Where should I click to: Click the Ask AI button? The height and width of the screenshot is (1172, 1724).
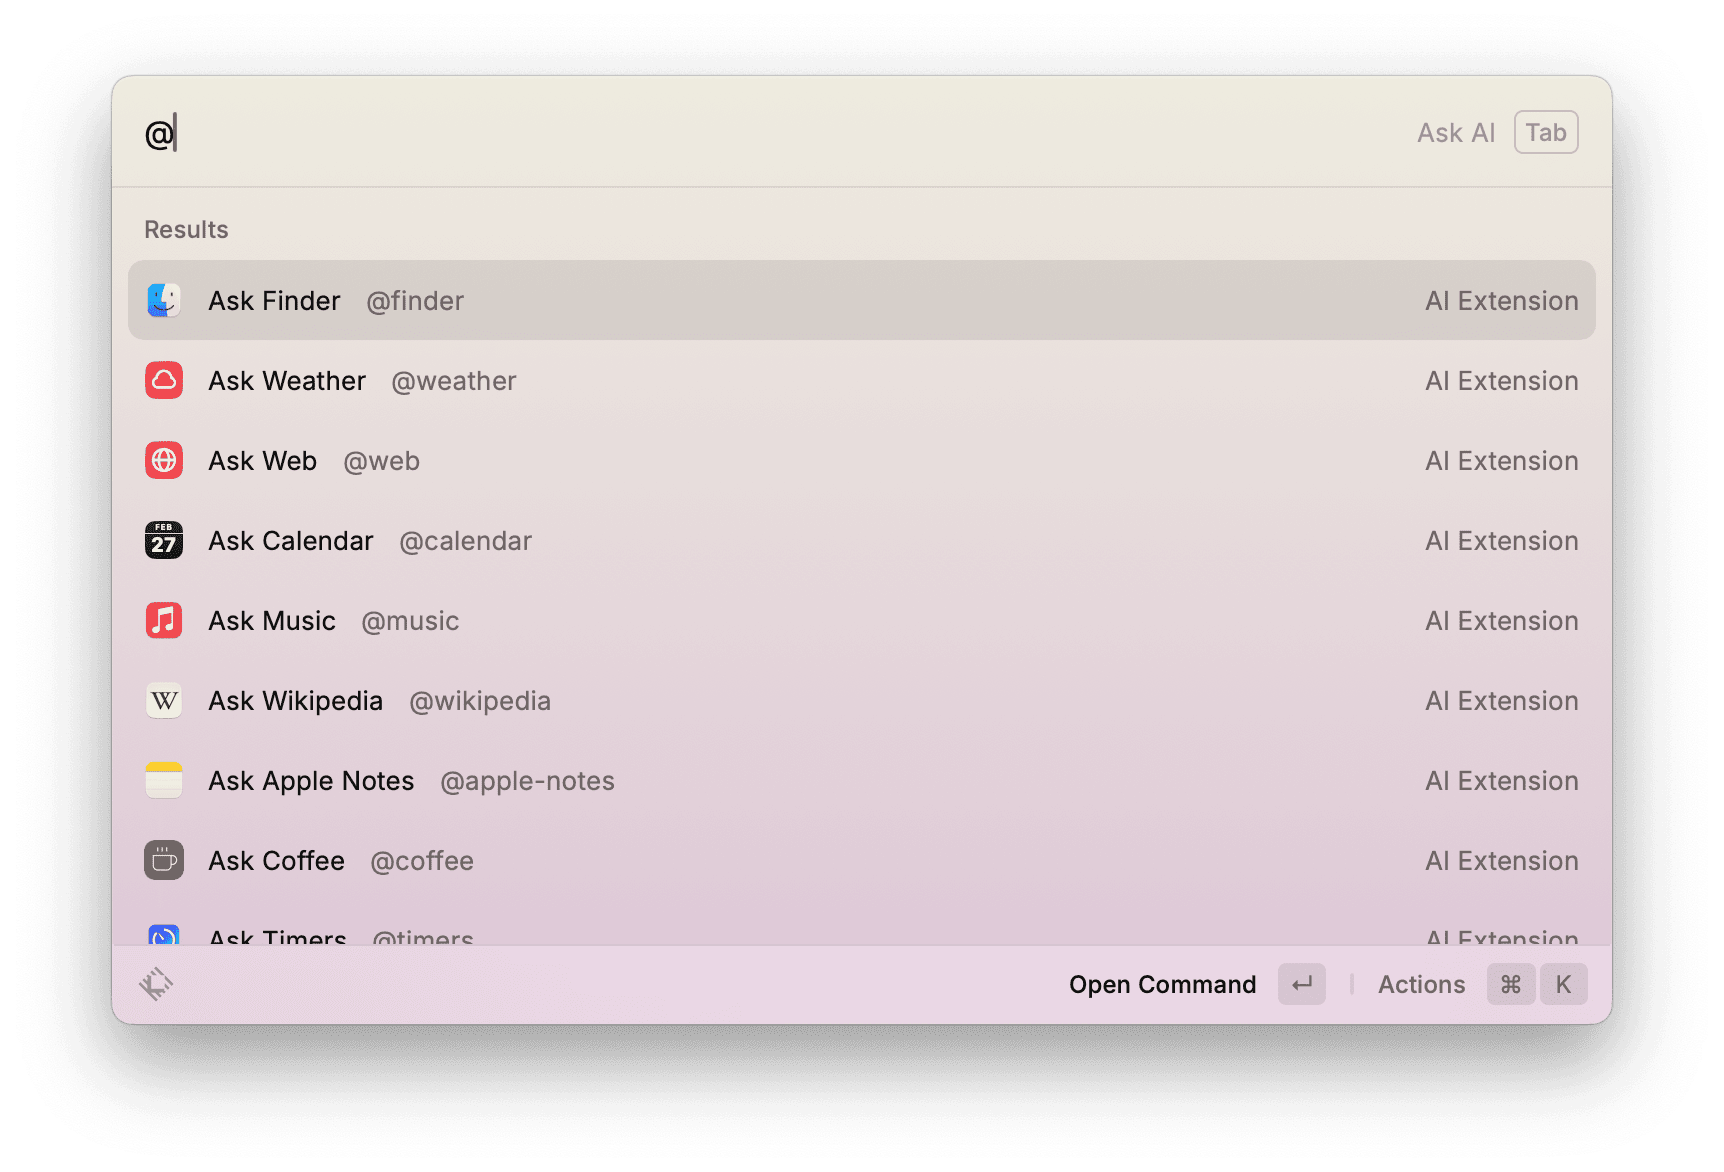click(x=1456, y=133)
